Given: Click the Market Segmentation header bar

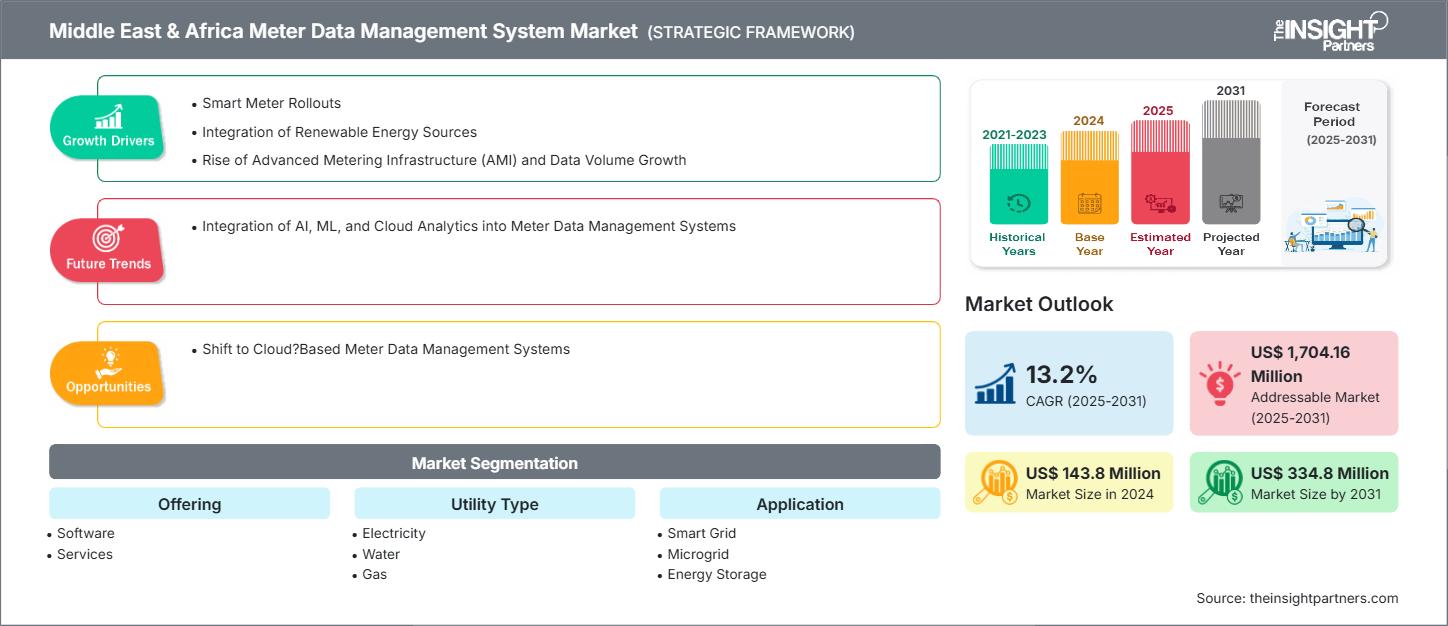Looking at the screenshot, I should tap(494, 462).
